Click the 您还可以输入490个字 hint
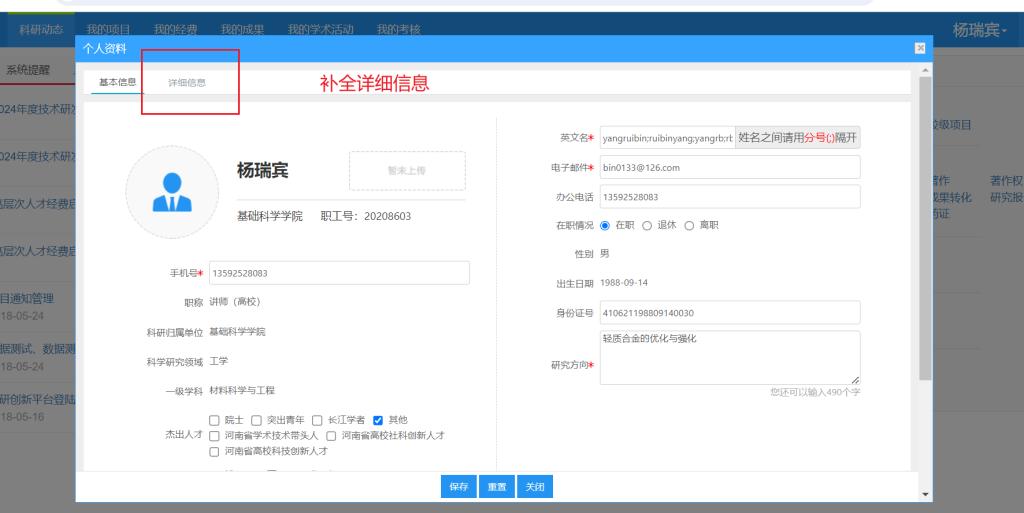This screenshot has height=513, width=1024. click(x=815, y=392)
